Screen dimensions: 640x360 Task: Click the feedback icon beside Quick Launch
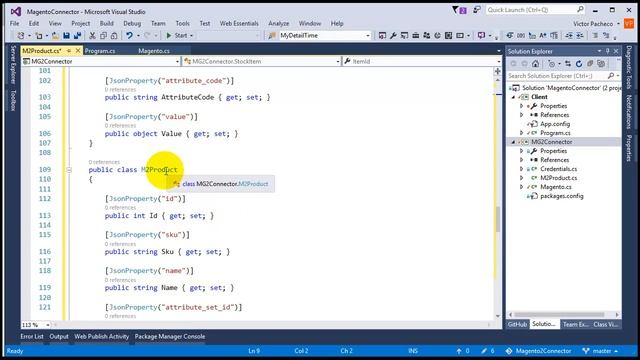476,10
